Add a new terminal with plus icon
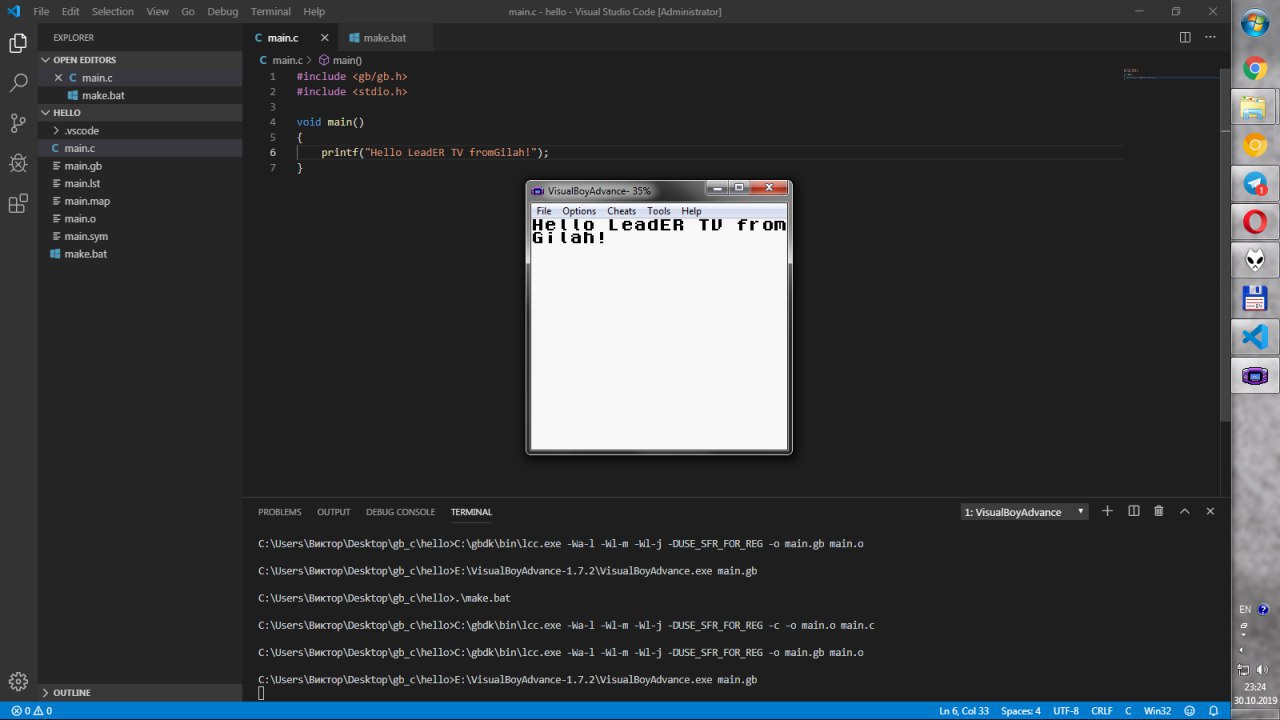1280x720 pixels. (1107, 511)
